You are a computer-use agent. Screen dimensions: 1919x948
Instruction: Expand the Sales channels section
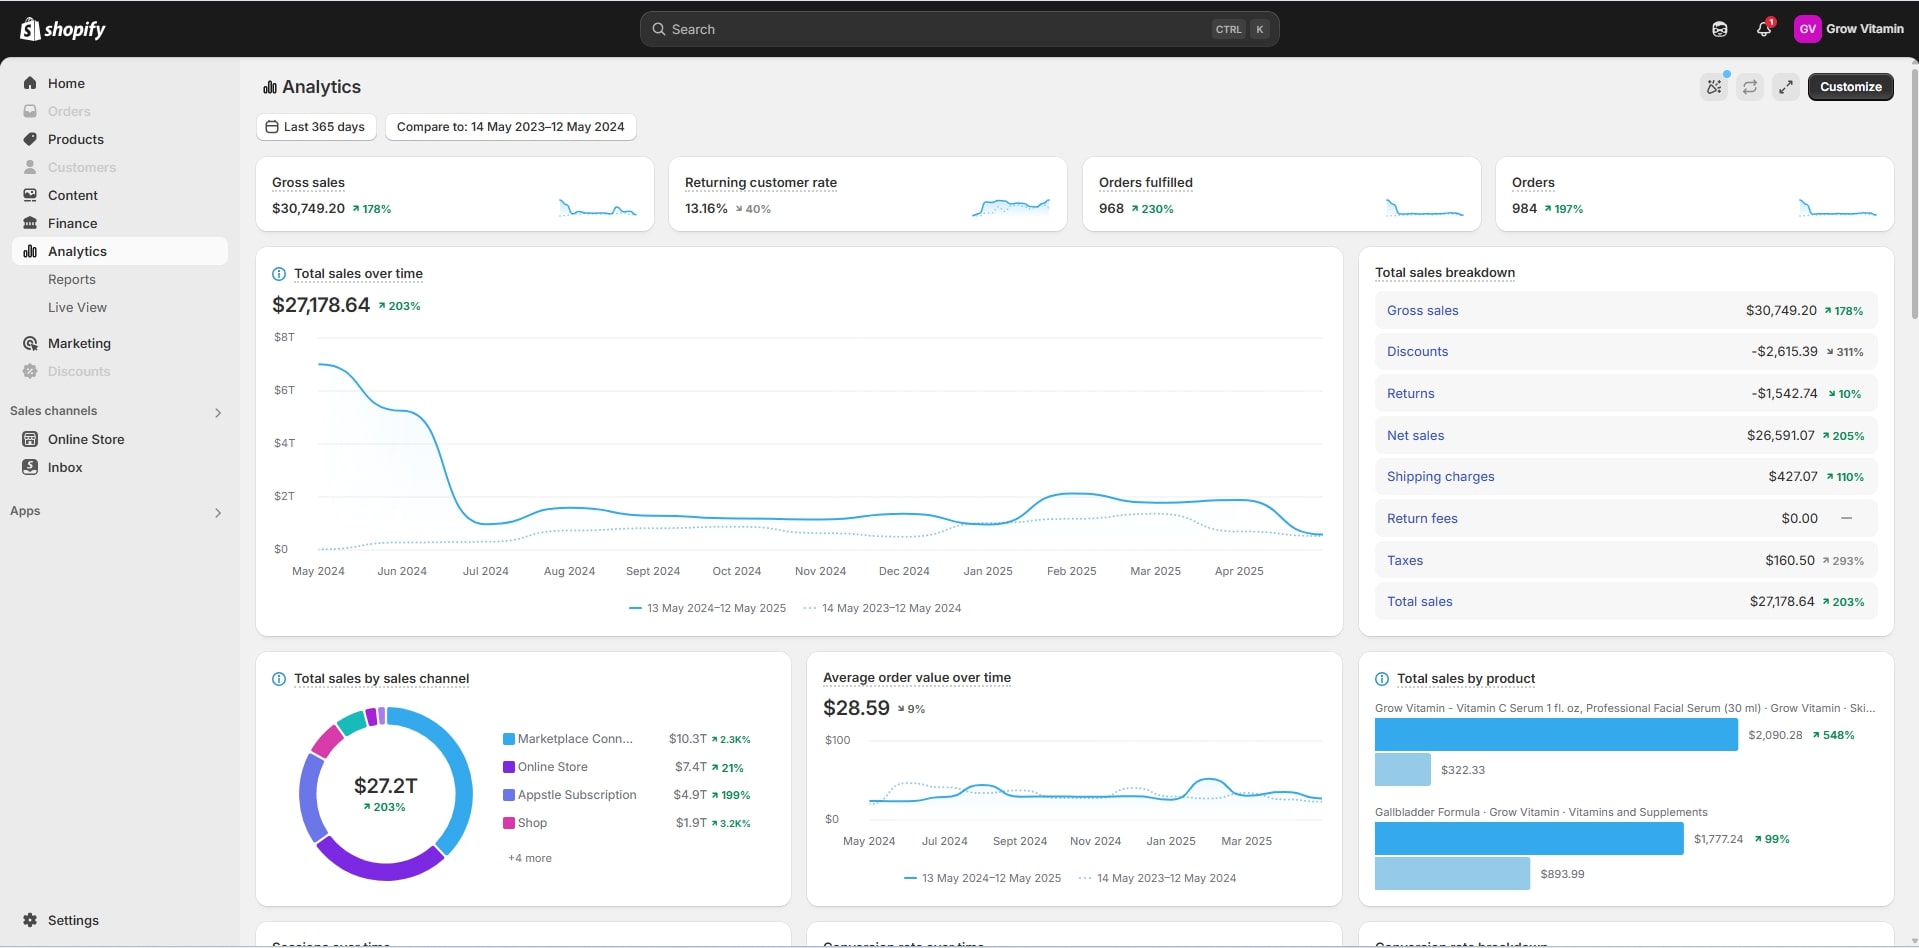218,412
